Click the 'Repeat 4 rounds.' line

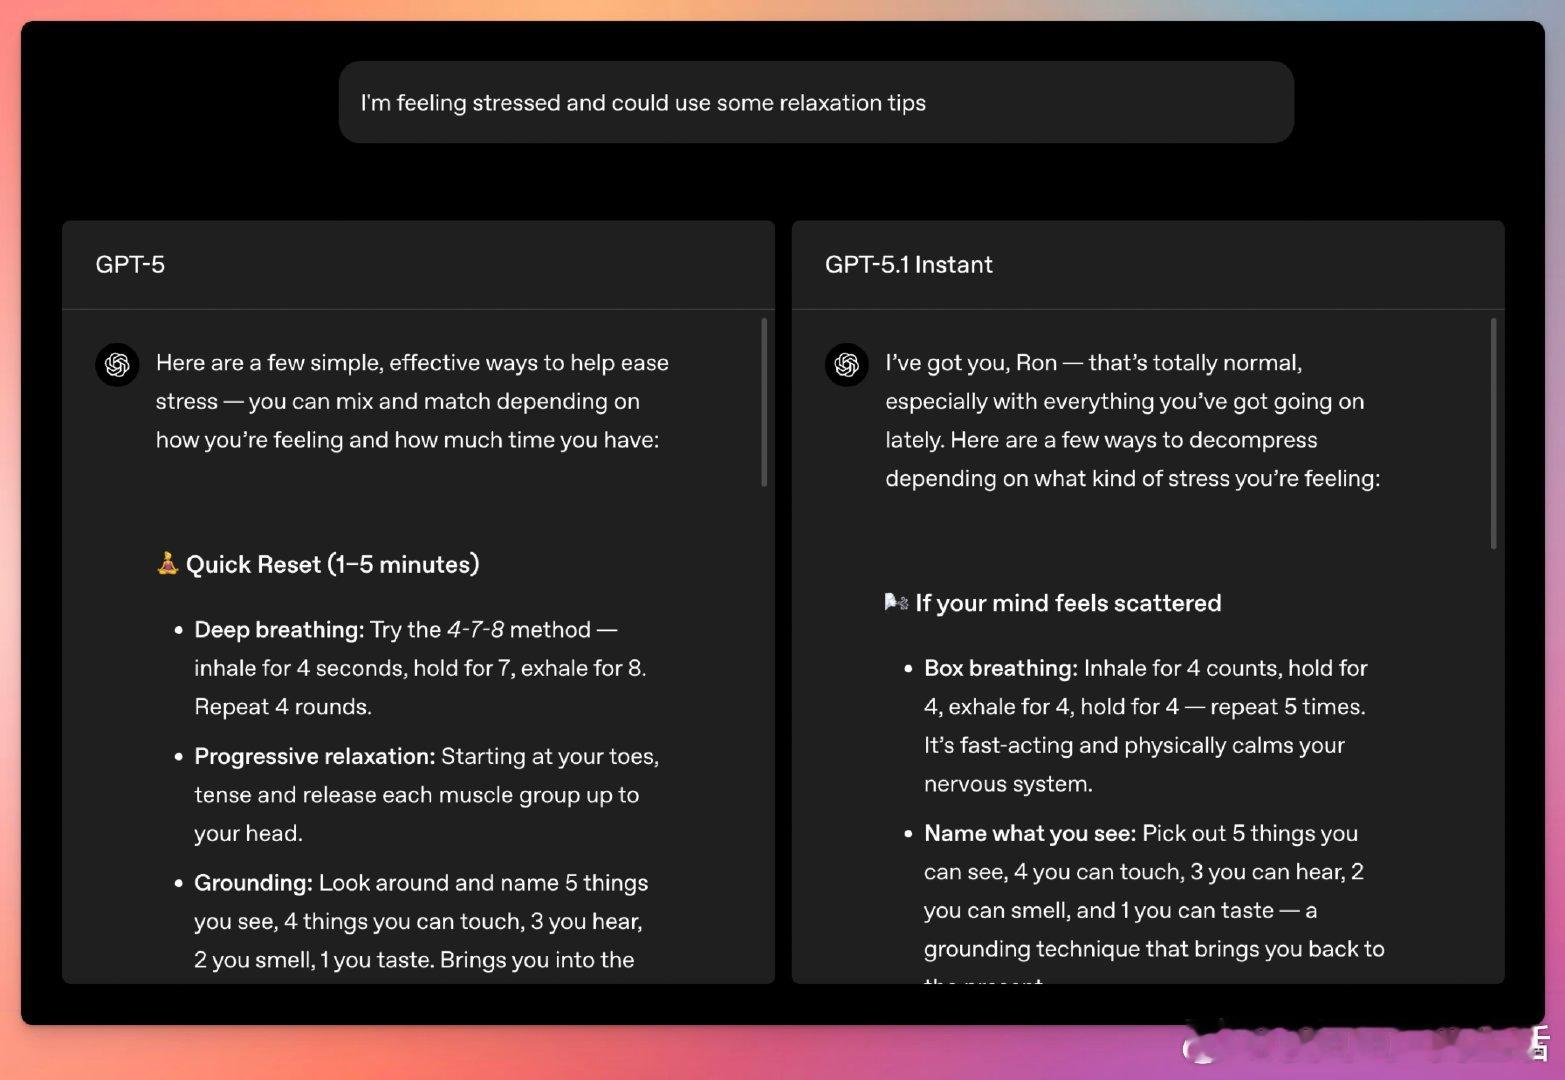(x=283, y=706)
